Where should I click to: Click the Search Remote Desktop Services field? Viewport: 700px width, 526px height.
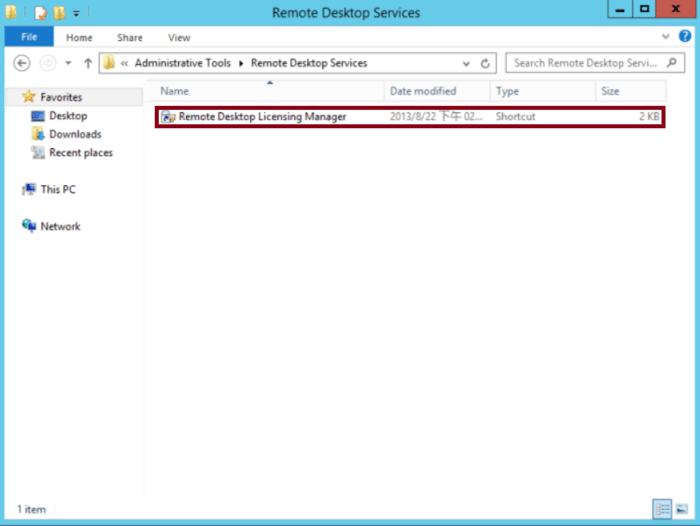pyautogui.click(x=595, y=63)
